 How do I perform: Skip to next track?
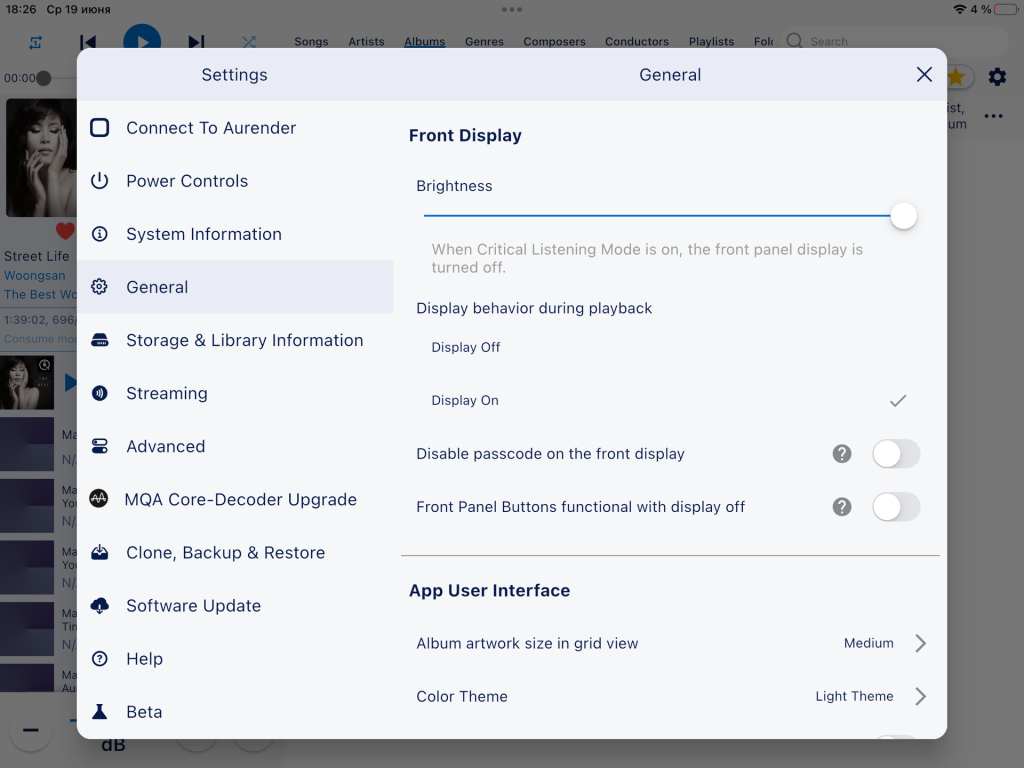pos(196,42)
